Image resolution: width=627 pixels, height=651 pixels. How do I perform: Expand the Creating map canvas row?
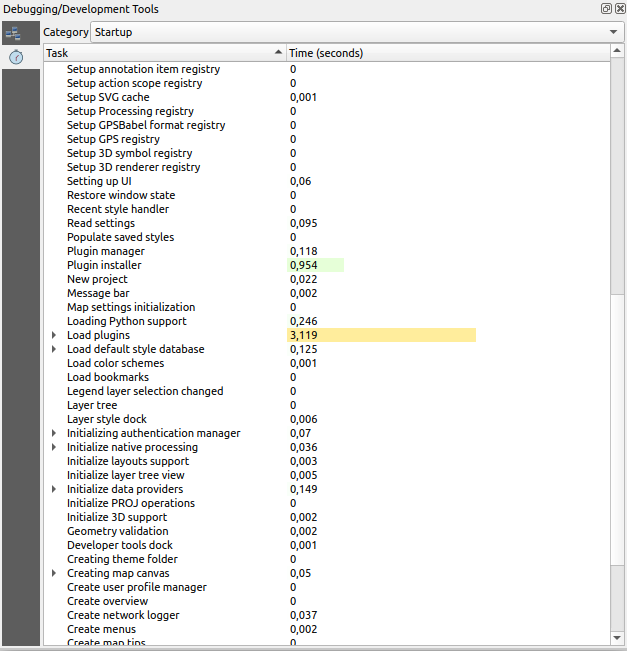pyautogui.click(x=54, y=573)
